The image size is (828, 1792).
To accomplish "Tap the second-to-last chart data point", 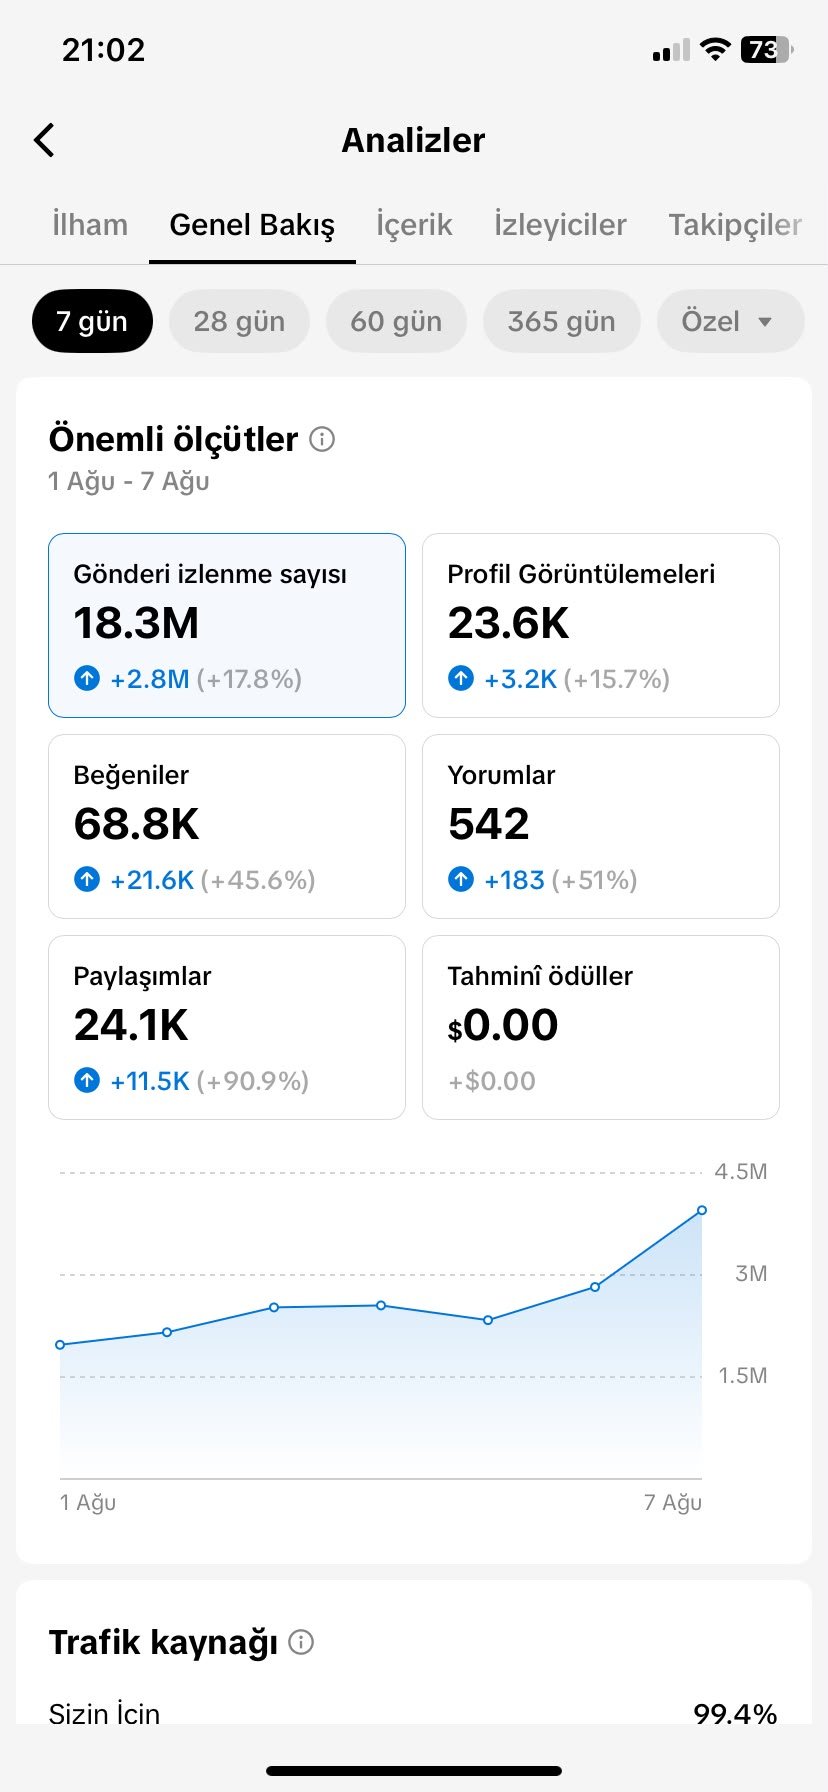I will click(595, 1287).
